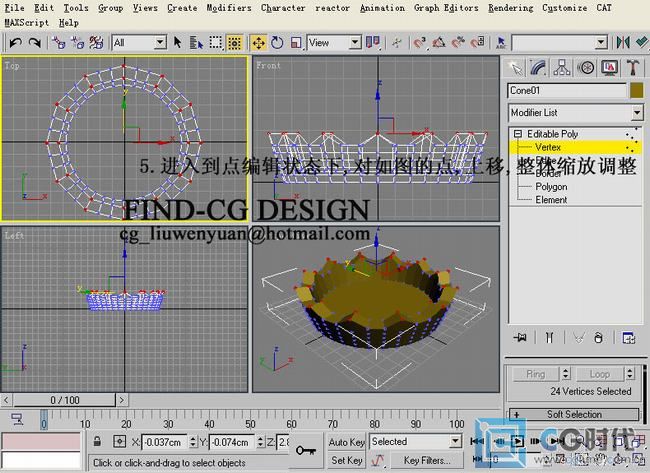Image resolution: width=650 pixels, height=473 pixels.
Task: Step time slider back with left arrow
Action: [x=6, y=400]
